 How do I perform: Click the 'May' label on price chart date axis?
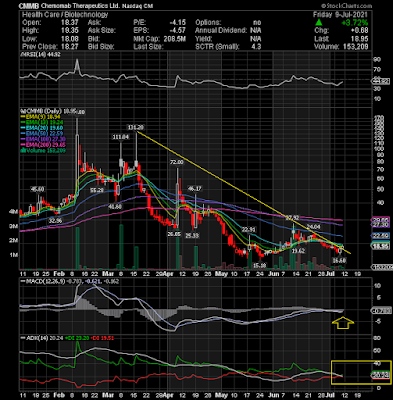tap(221, 274)
